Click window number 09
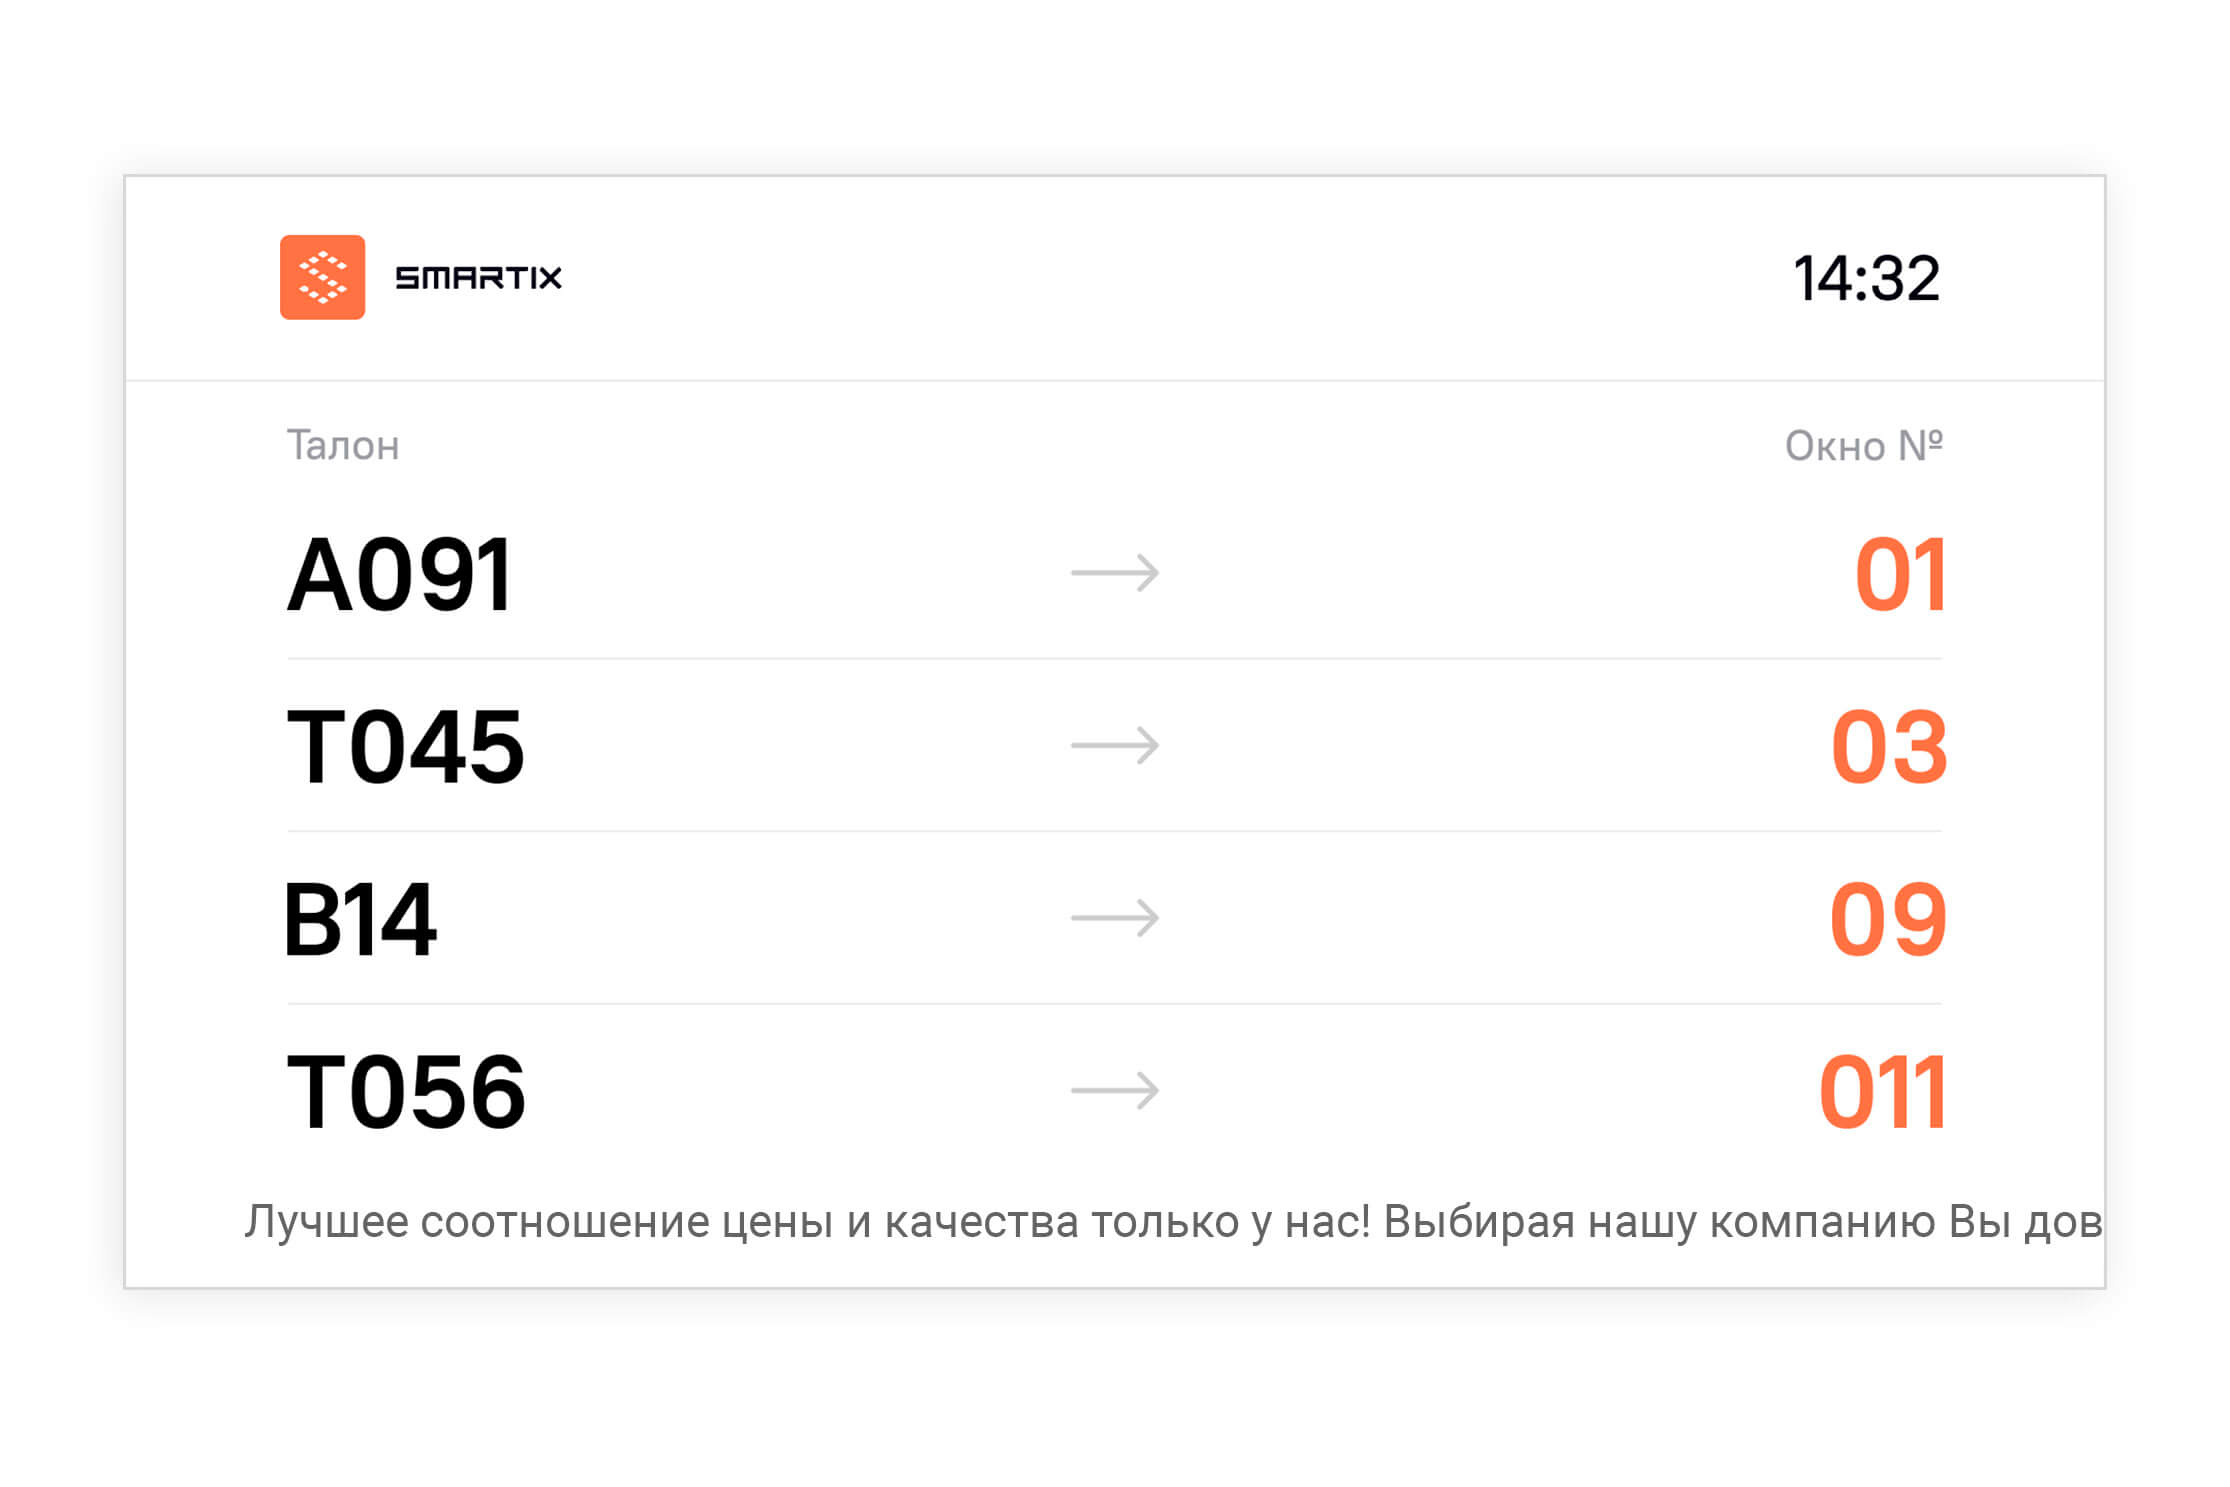The width and height of the screenshot is (2230, 1487). click(1888, 919)
